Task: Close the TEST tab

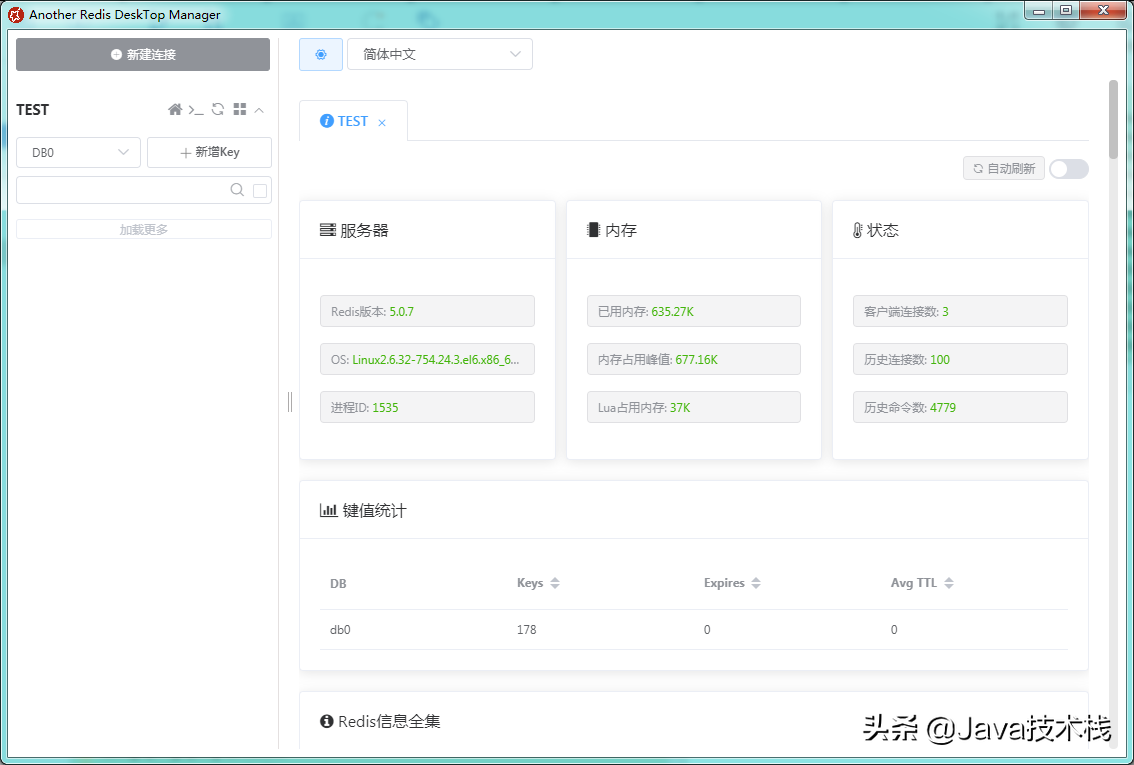Action: 382,123
